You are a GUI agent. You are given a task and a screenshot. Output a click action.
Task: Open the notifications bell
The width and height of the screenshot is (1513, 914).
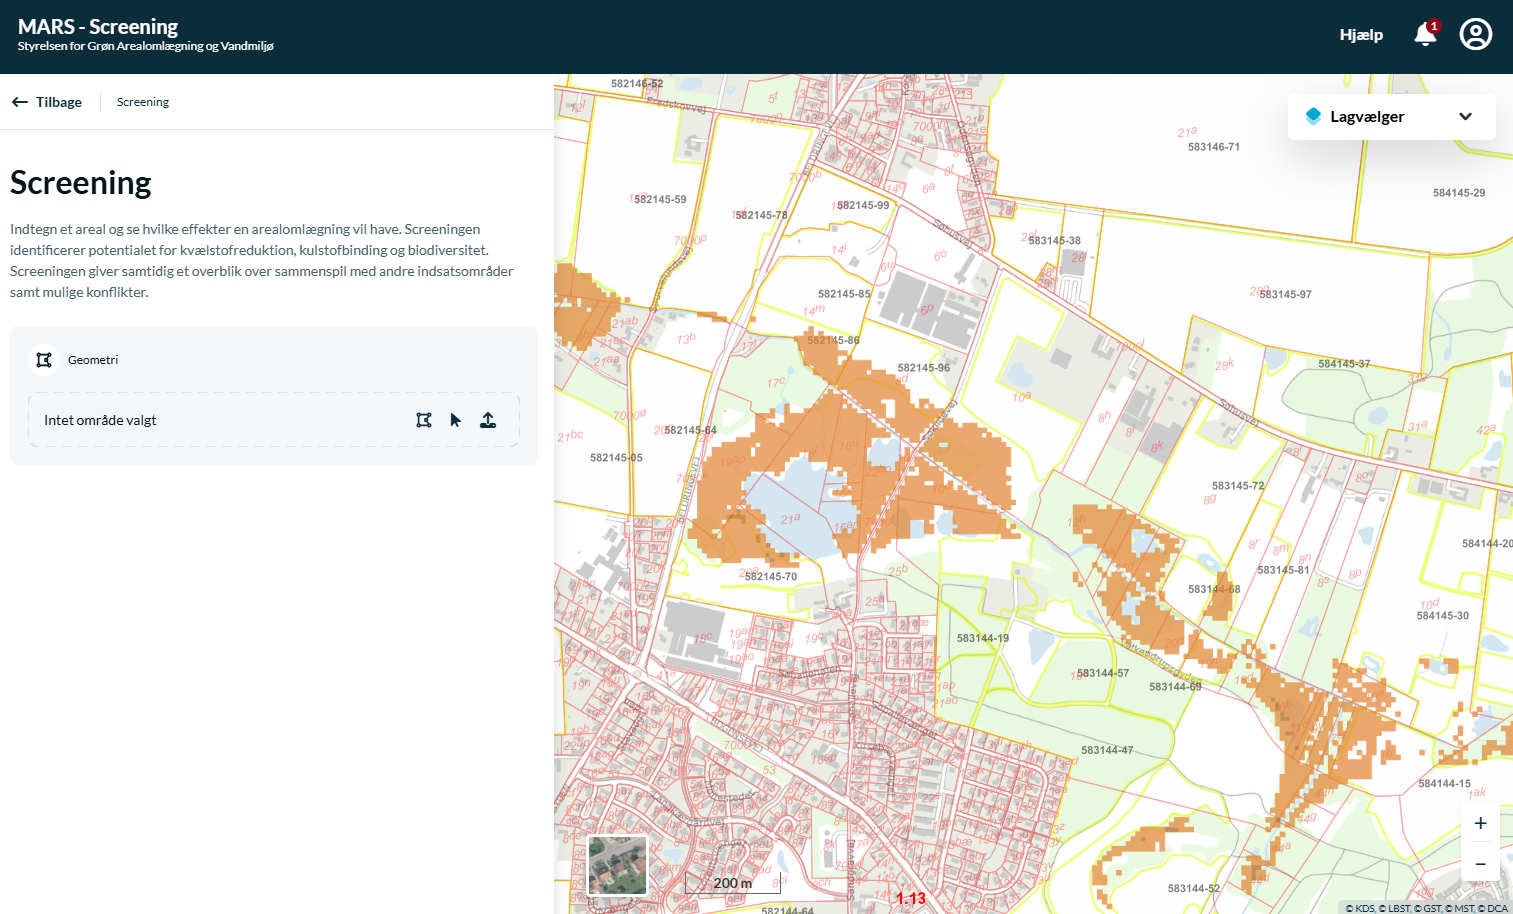[x=1425, y=34]
